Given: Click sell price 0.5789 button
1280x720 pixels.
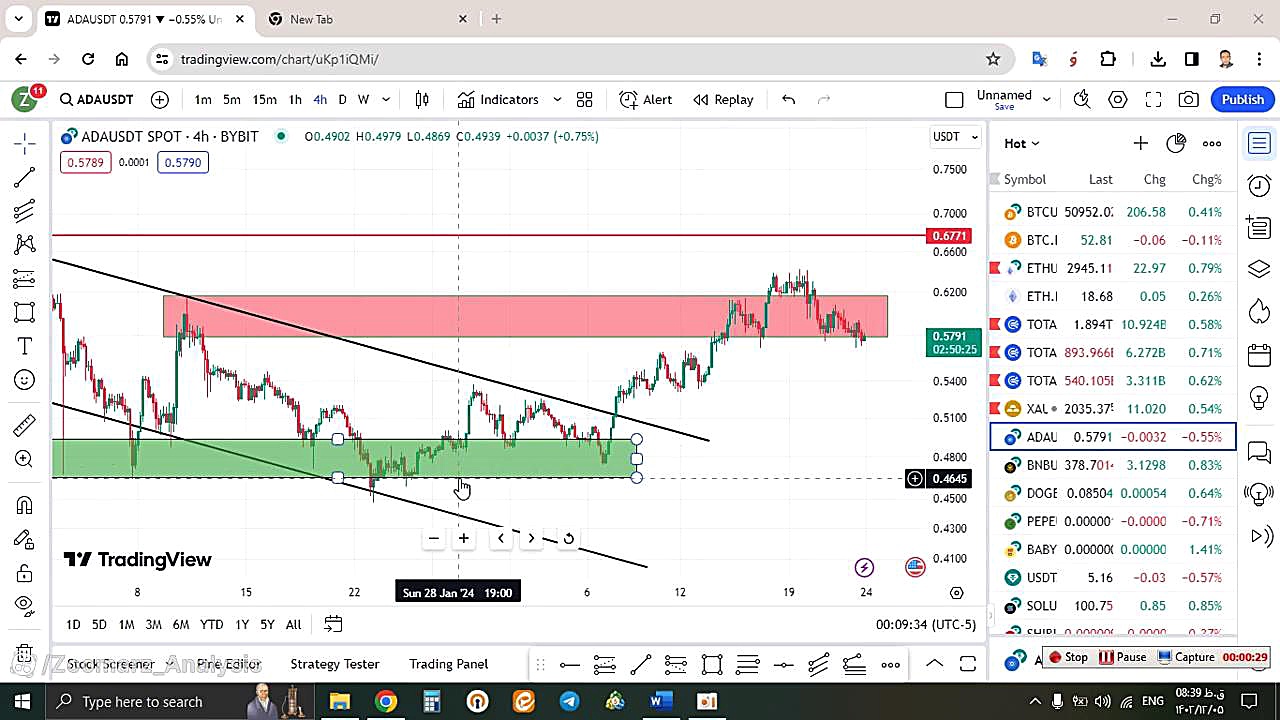Looking at the screenshot, I should pyautogui.click(x=85, y=162).
